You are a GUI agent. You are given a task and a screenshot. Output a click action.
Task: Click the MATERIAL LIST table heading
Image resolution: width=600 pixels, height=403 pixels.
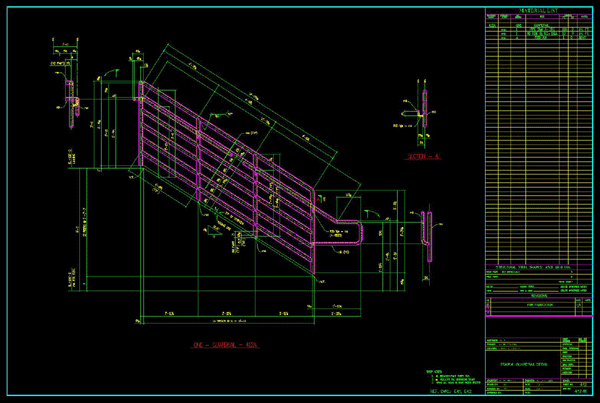(x=539, y=10)
